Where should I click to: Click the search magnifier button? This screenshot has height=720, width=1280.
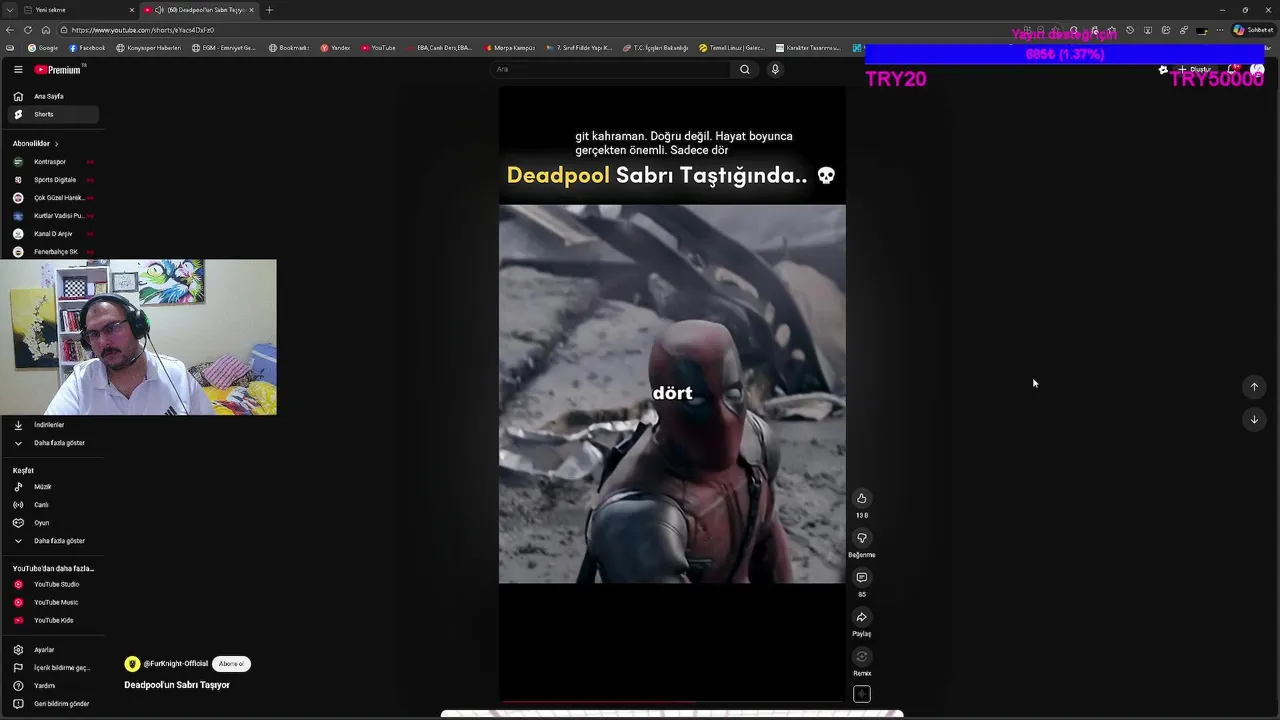coord(744,70)
